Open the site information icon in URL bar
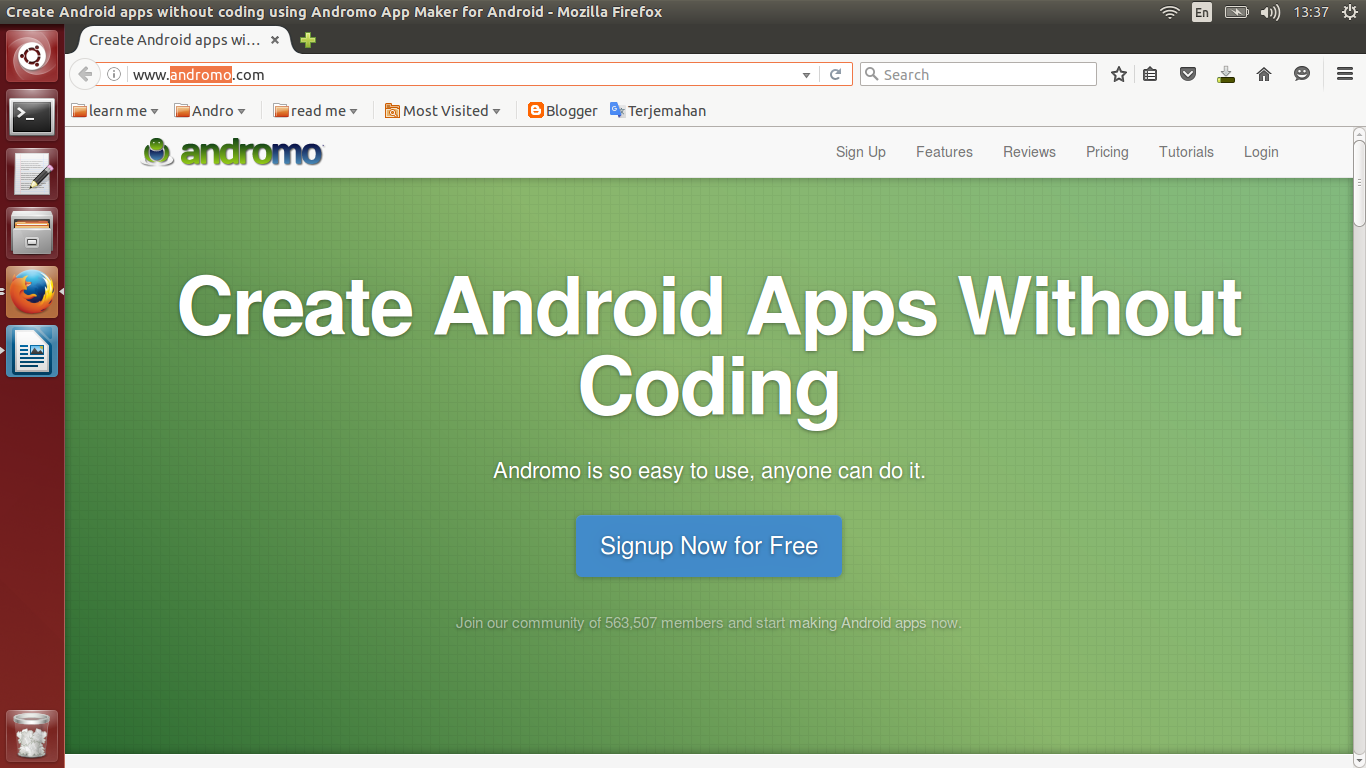 tap(114, 74)
